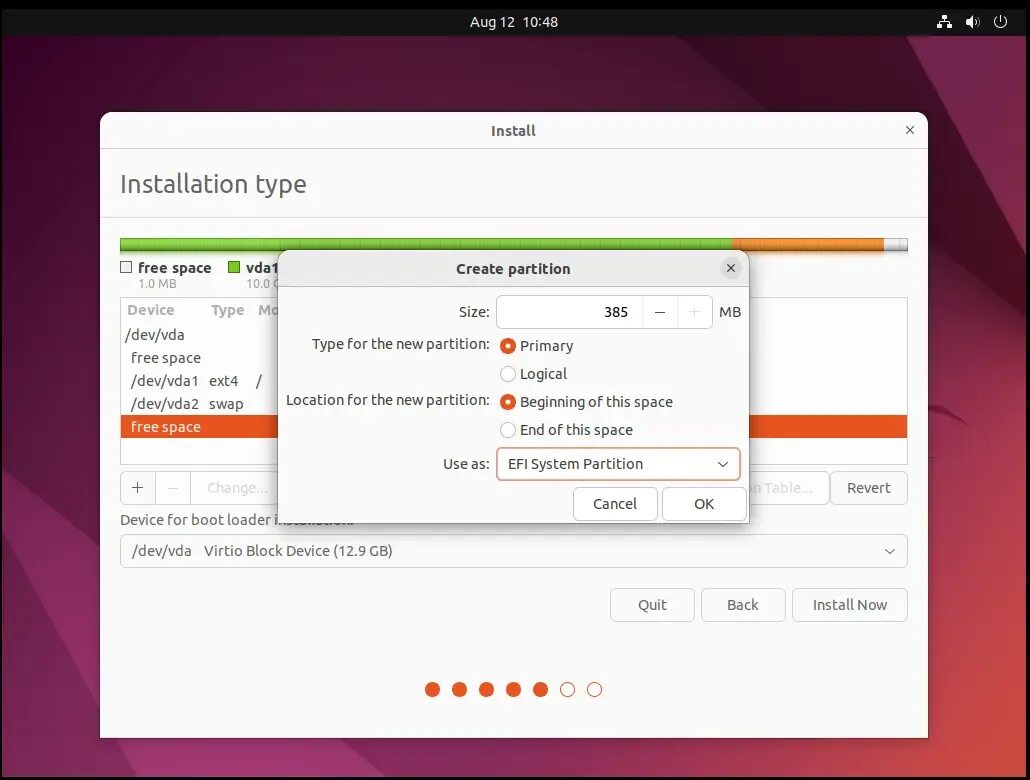Click the last empty progress dot
Screen dimensions: 1030x780
pos(594,689)
